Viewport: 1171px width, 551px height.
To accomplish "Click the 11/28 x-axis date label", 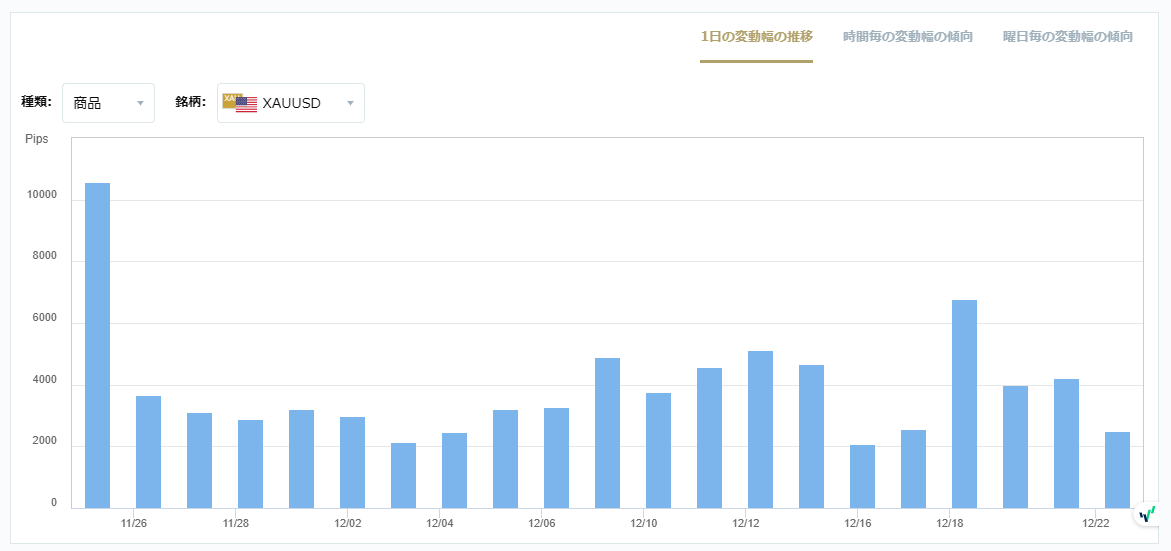I will 236,523.
